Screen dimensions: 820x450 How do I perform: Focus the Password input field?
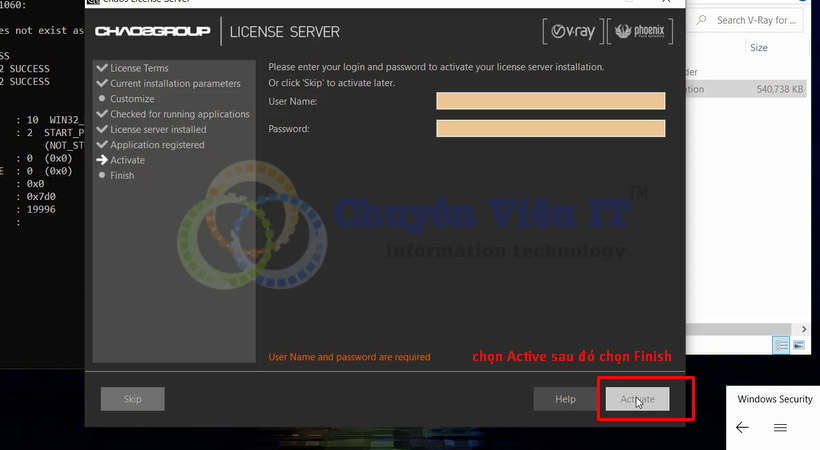(x=550, y=128)
